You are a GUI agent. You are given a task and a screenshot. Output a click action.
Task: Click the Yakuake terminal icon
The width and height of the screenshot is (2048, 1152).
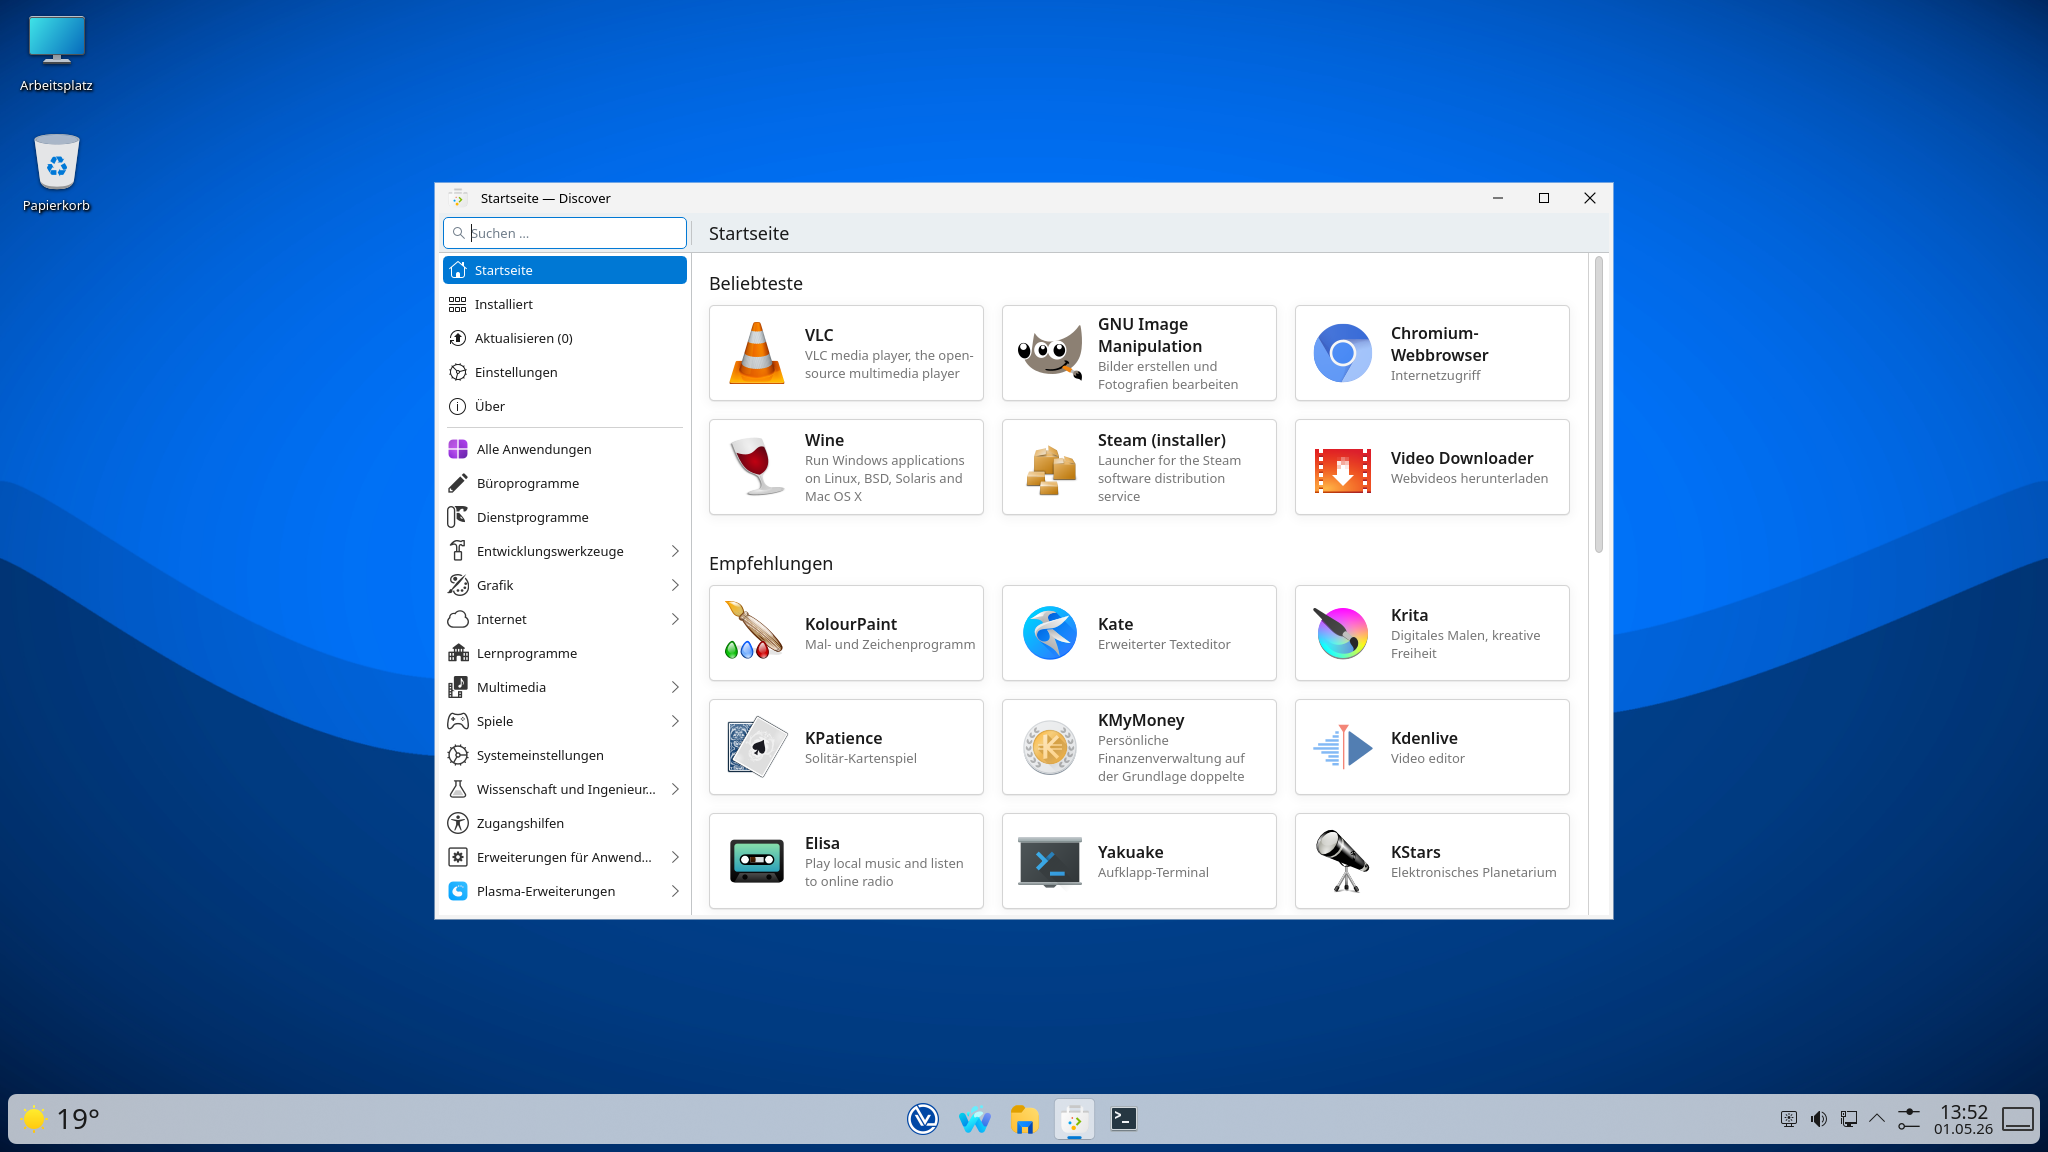click(1050, 861)
